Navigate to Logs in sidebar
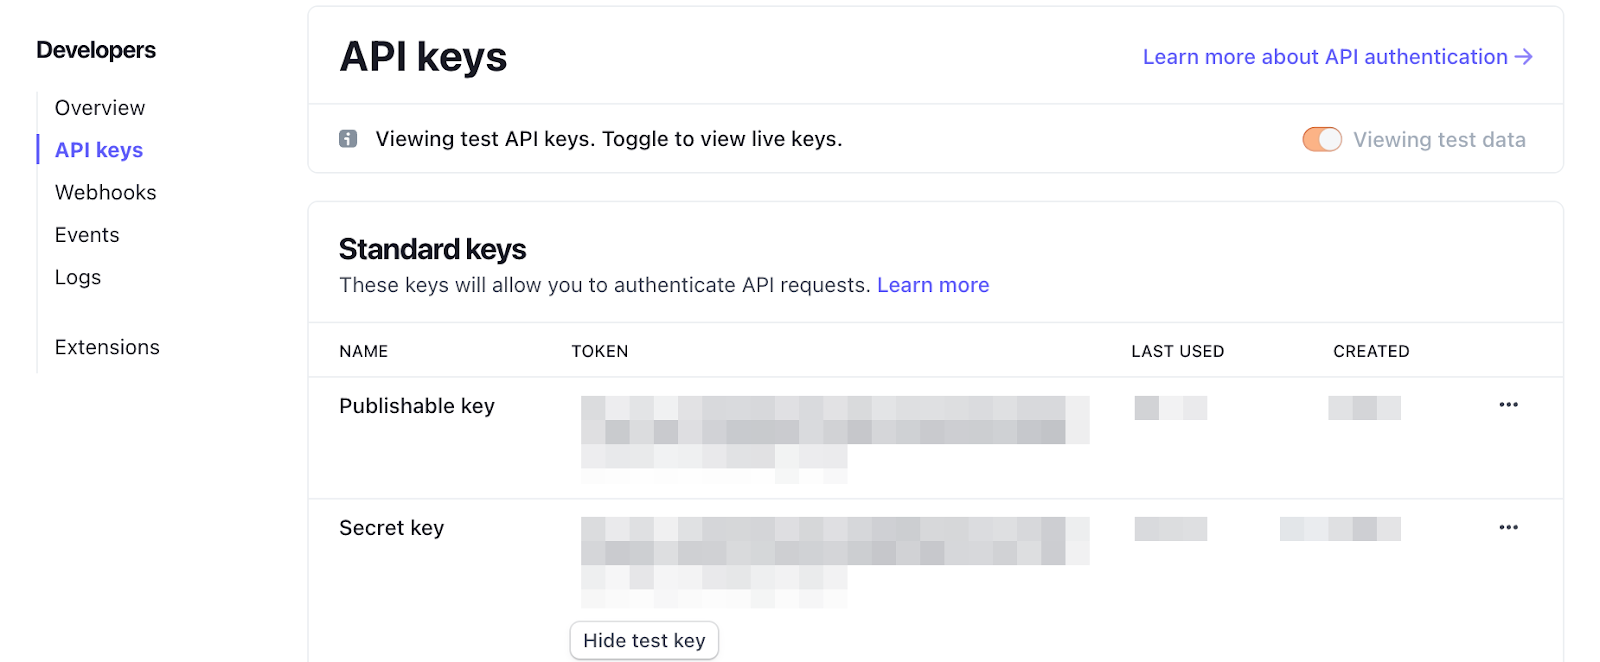The height and width of the screenshot is (662, 1600). [78, 277]
